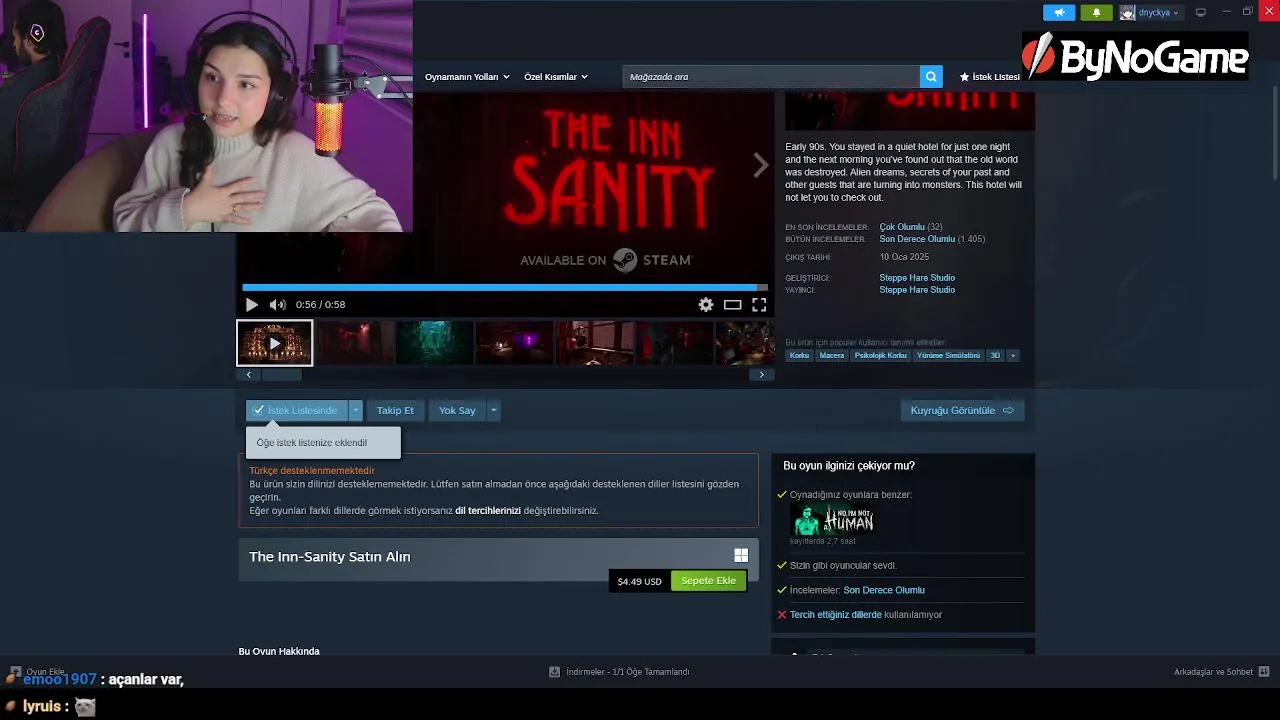This screenshot has width=1280, height=720.
Task: Open No, I'm not Human game image
Action: coord(833,519)
